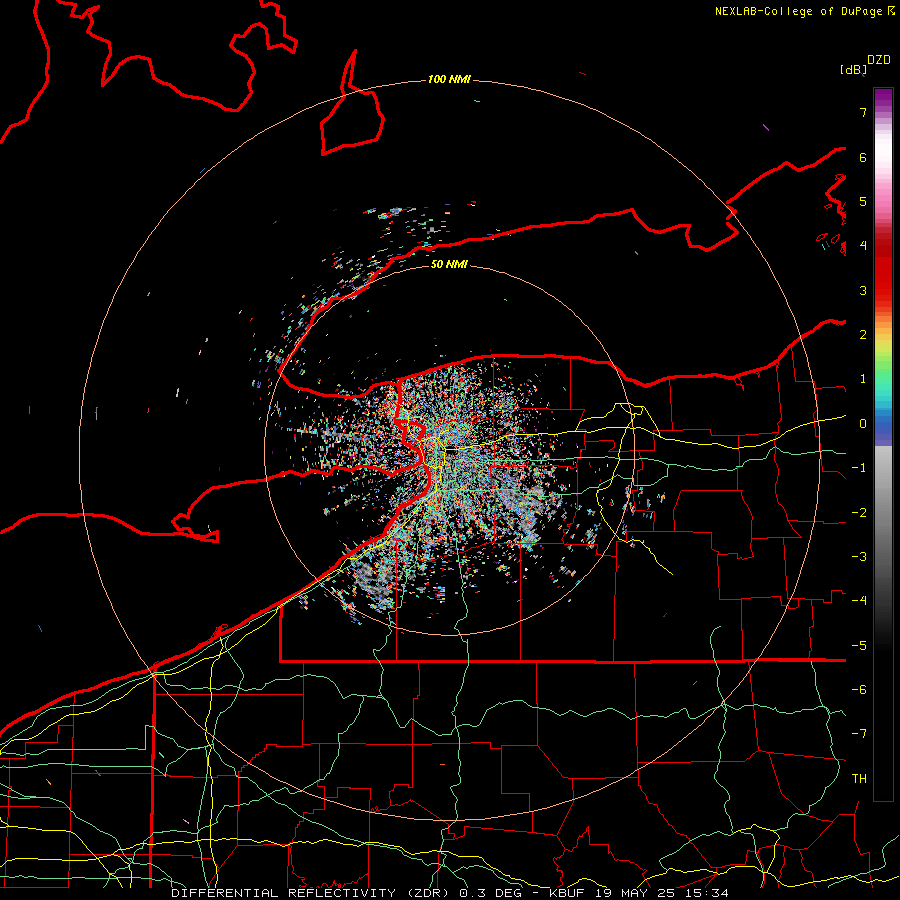Screen dimensions: 900x900
Task: Click the Differential Reflectivity product caption
Action: [x=449, y=893]
